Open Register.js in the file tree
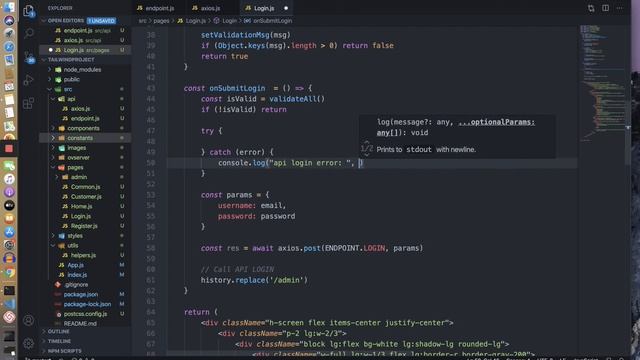Viewport: 640px width, 360px height. [x=84, y=226]
